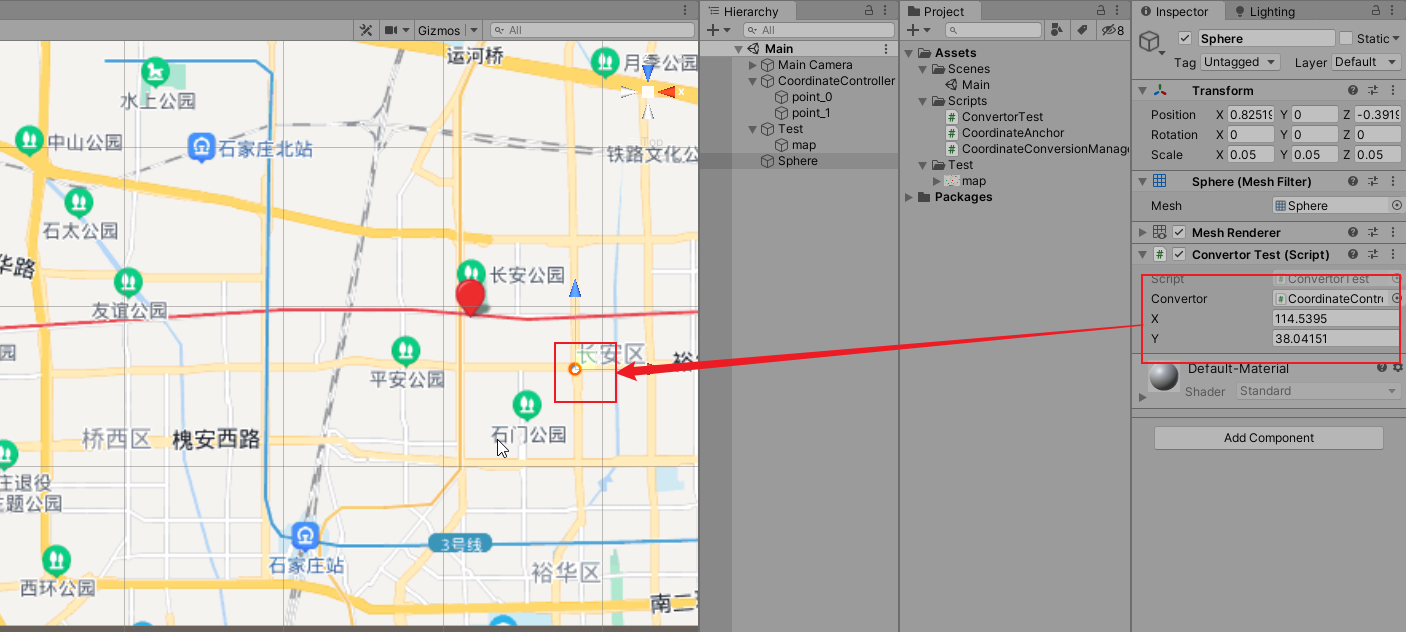1406x632 pixels.
Task: Toggle hidden packages visibility in Project
Action: 1112,31
